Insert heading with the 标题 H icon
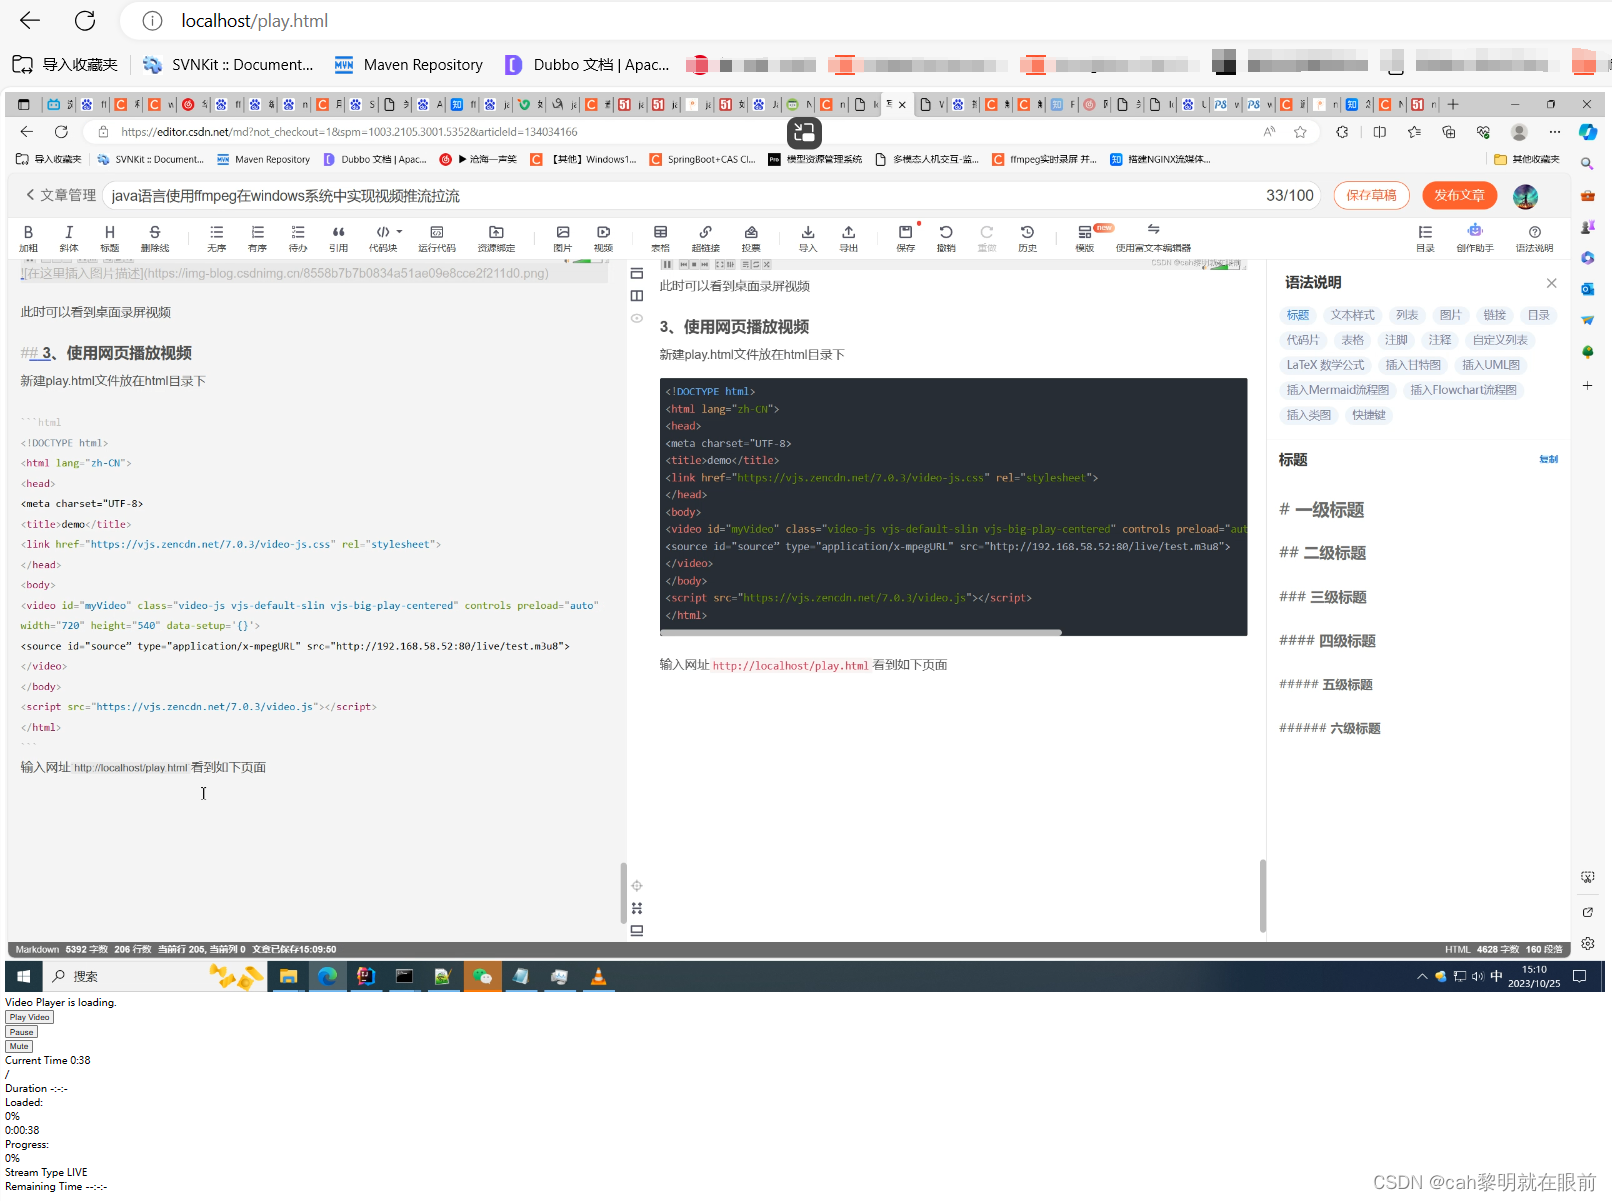 (x=109, y=238)
